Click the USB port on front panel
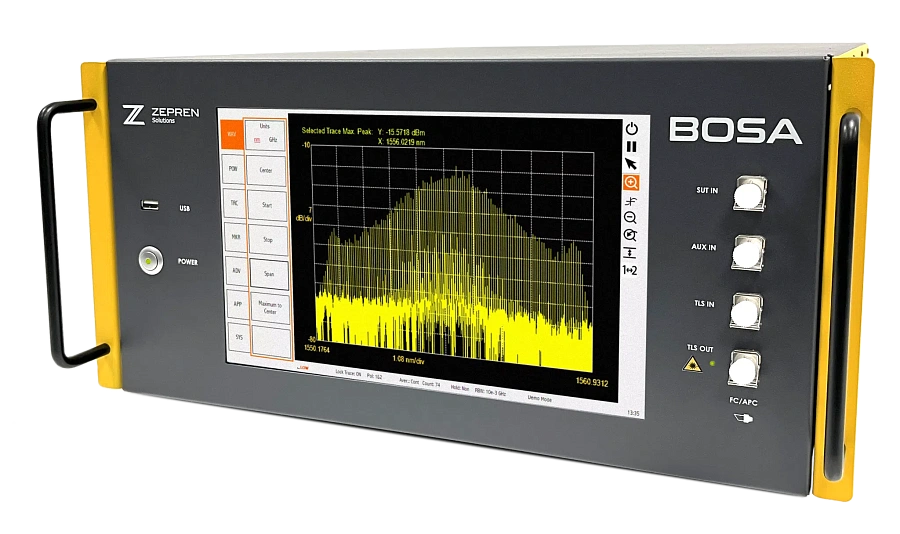This screenshot has height=534, width=900. coord(150,205)
